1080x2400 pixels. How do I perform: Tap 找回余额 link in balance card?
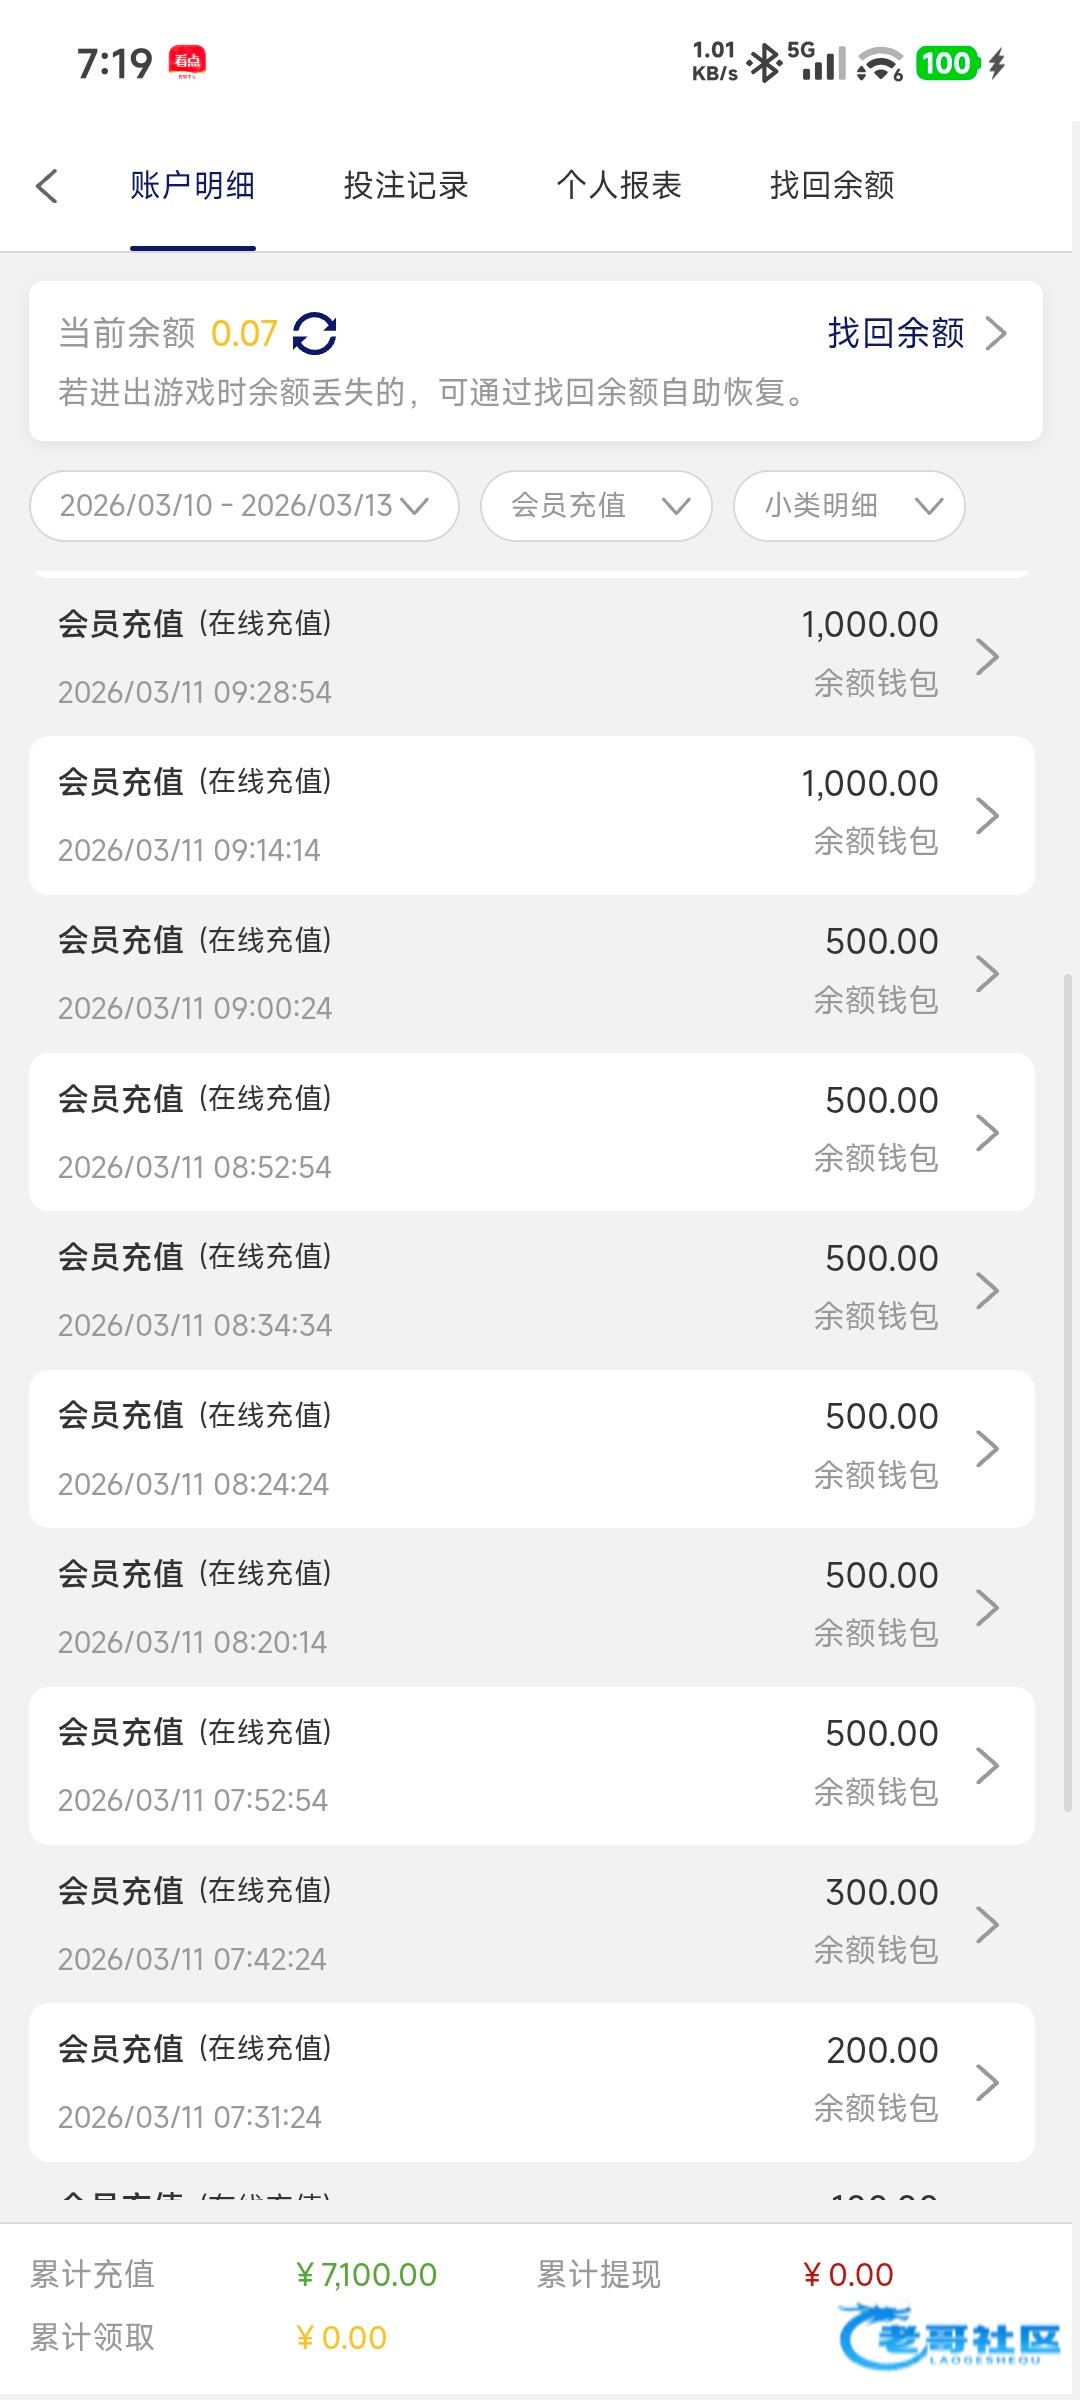tap(914, 333)
